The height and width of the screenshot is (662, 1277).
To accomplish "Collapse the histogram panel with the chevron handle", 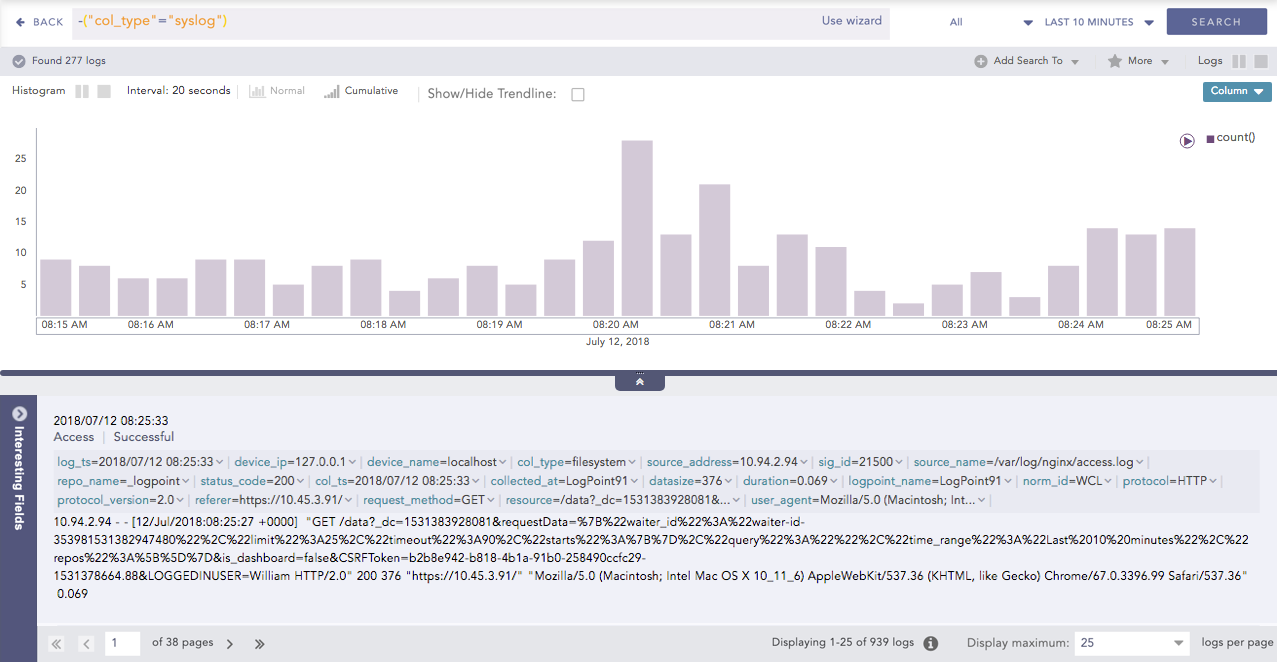I will (x=639, y=382).
